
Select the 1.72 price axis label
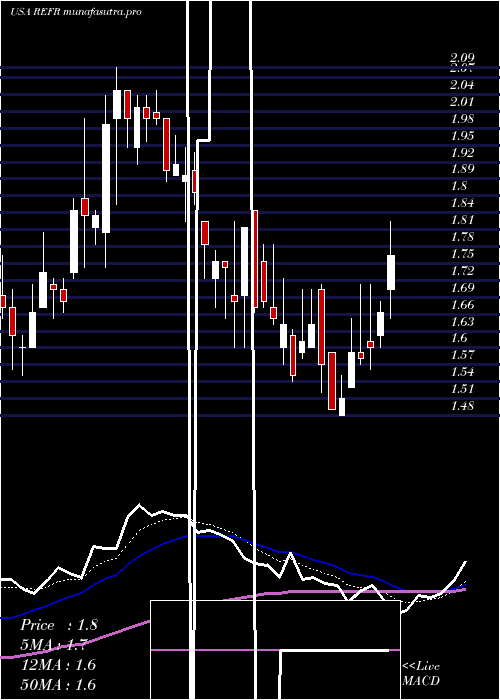pyautogui.click(x=462, y=271)
